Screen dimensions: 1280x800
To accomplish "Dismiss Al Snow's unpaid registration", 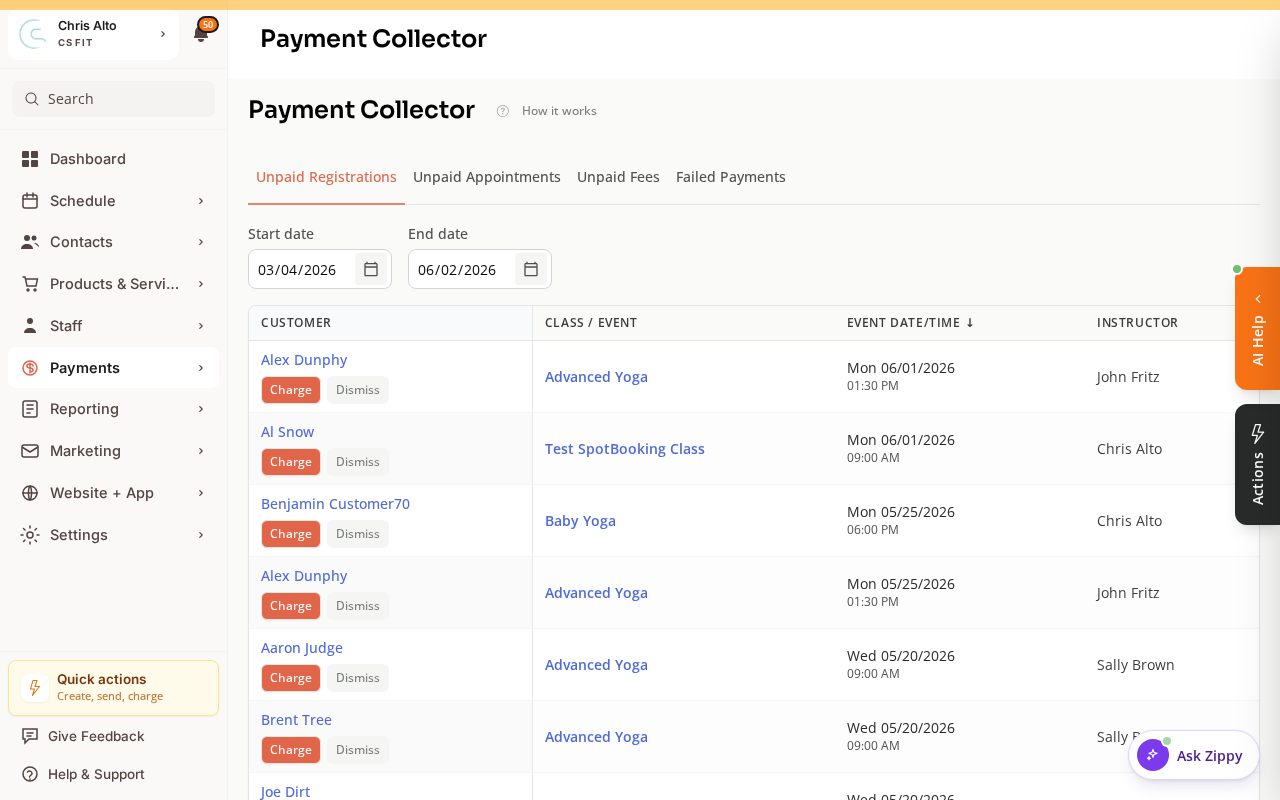I will click(358, 462).
